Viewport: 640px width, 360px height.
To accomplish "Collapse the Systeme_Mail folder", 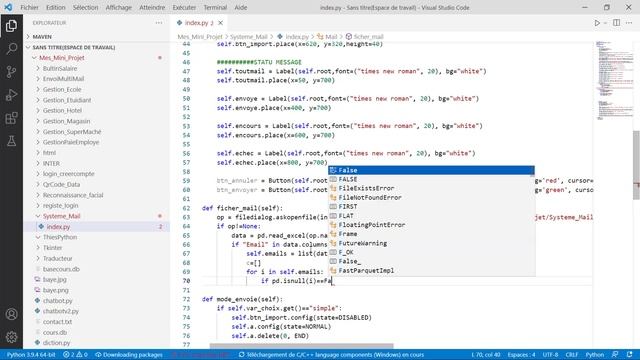I will click(61, 216).
